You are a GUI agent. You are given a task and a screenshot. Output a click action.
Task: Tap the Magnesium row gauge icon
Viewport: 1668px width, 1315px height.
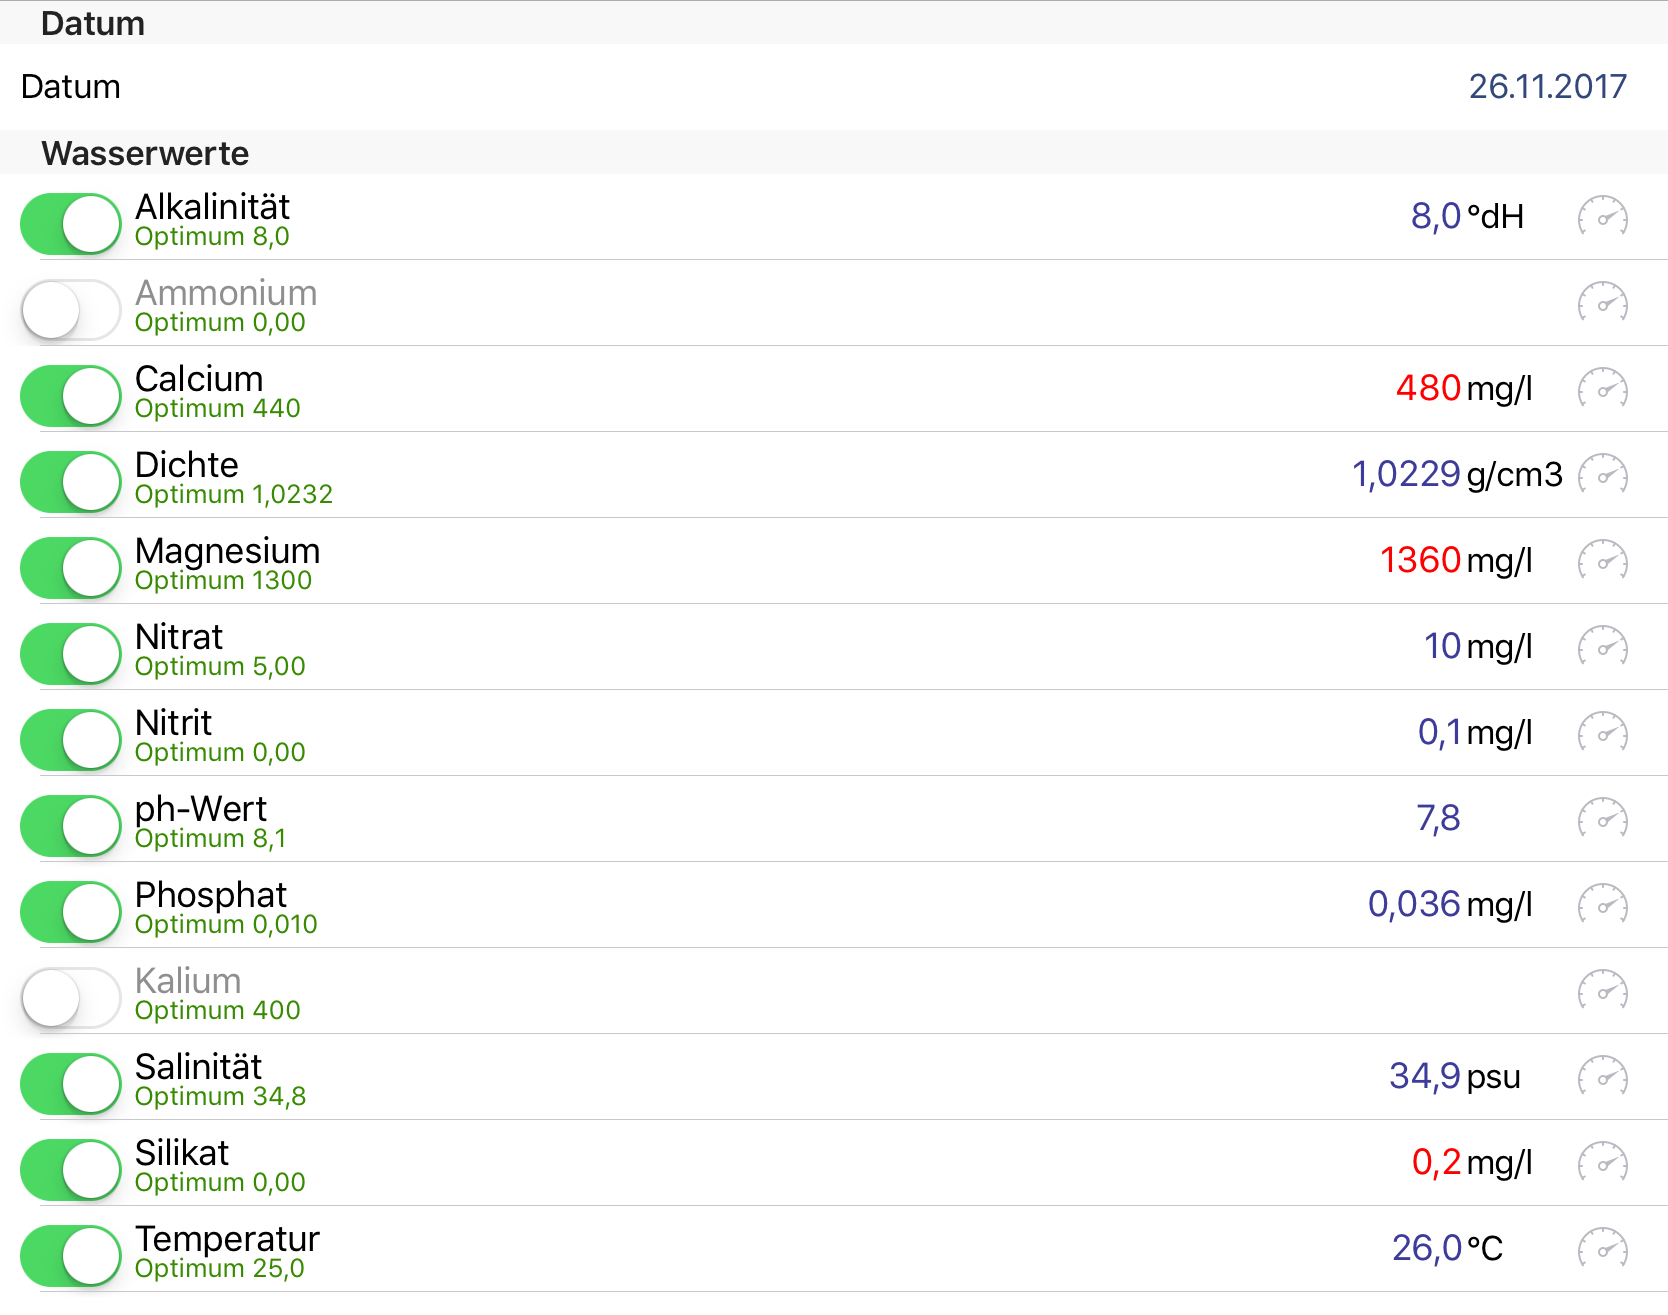(x=1602, y=561)
